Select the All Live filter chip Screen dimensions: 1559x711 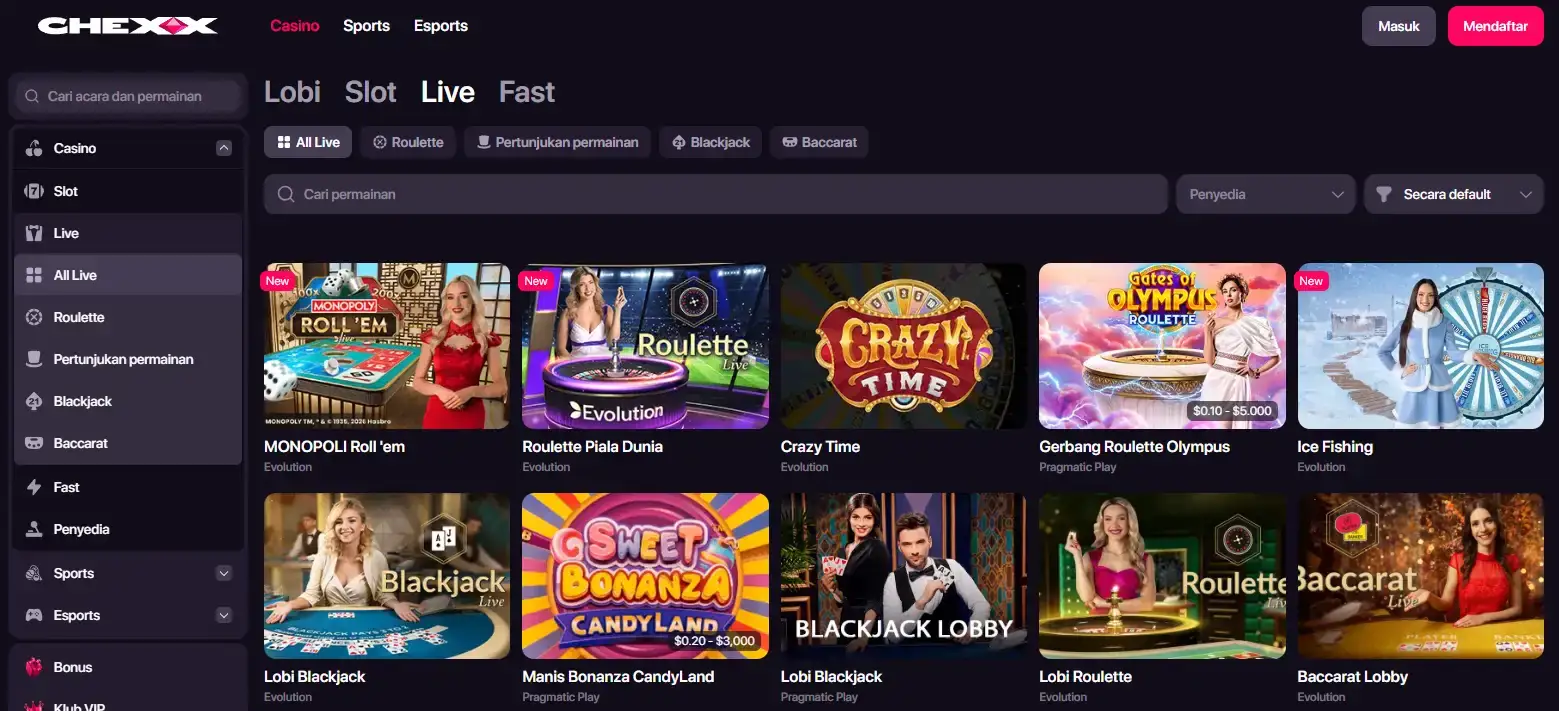[x=308, y=142]
